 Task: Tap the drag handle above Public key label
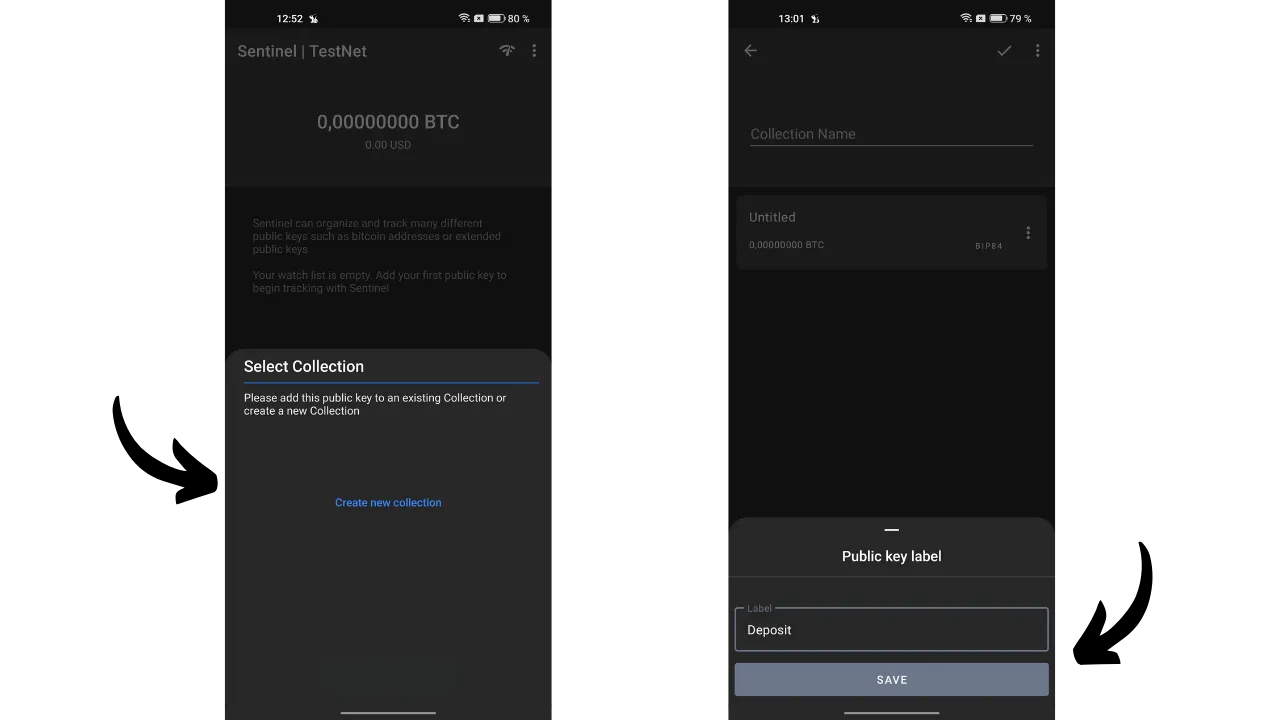click(891, 530)
